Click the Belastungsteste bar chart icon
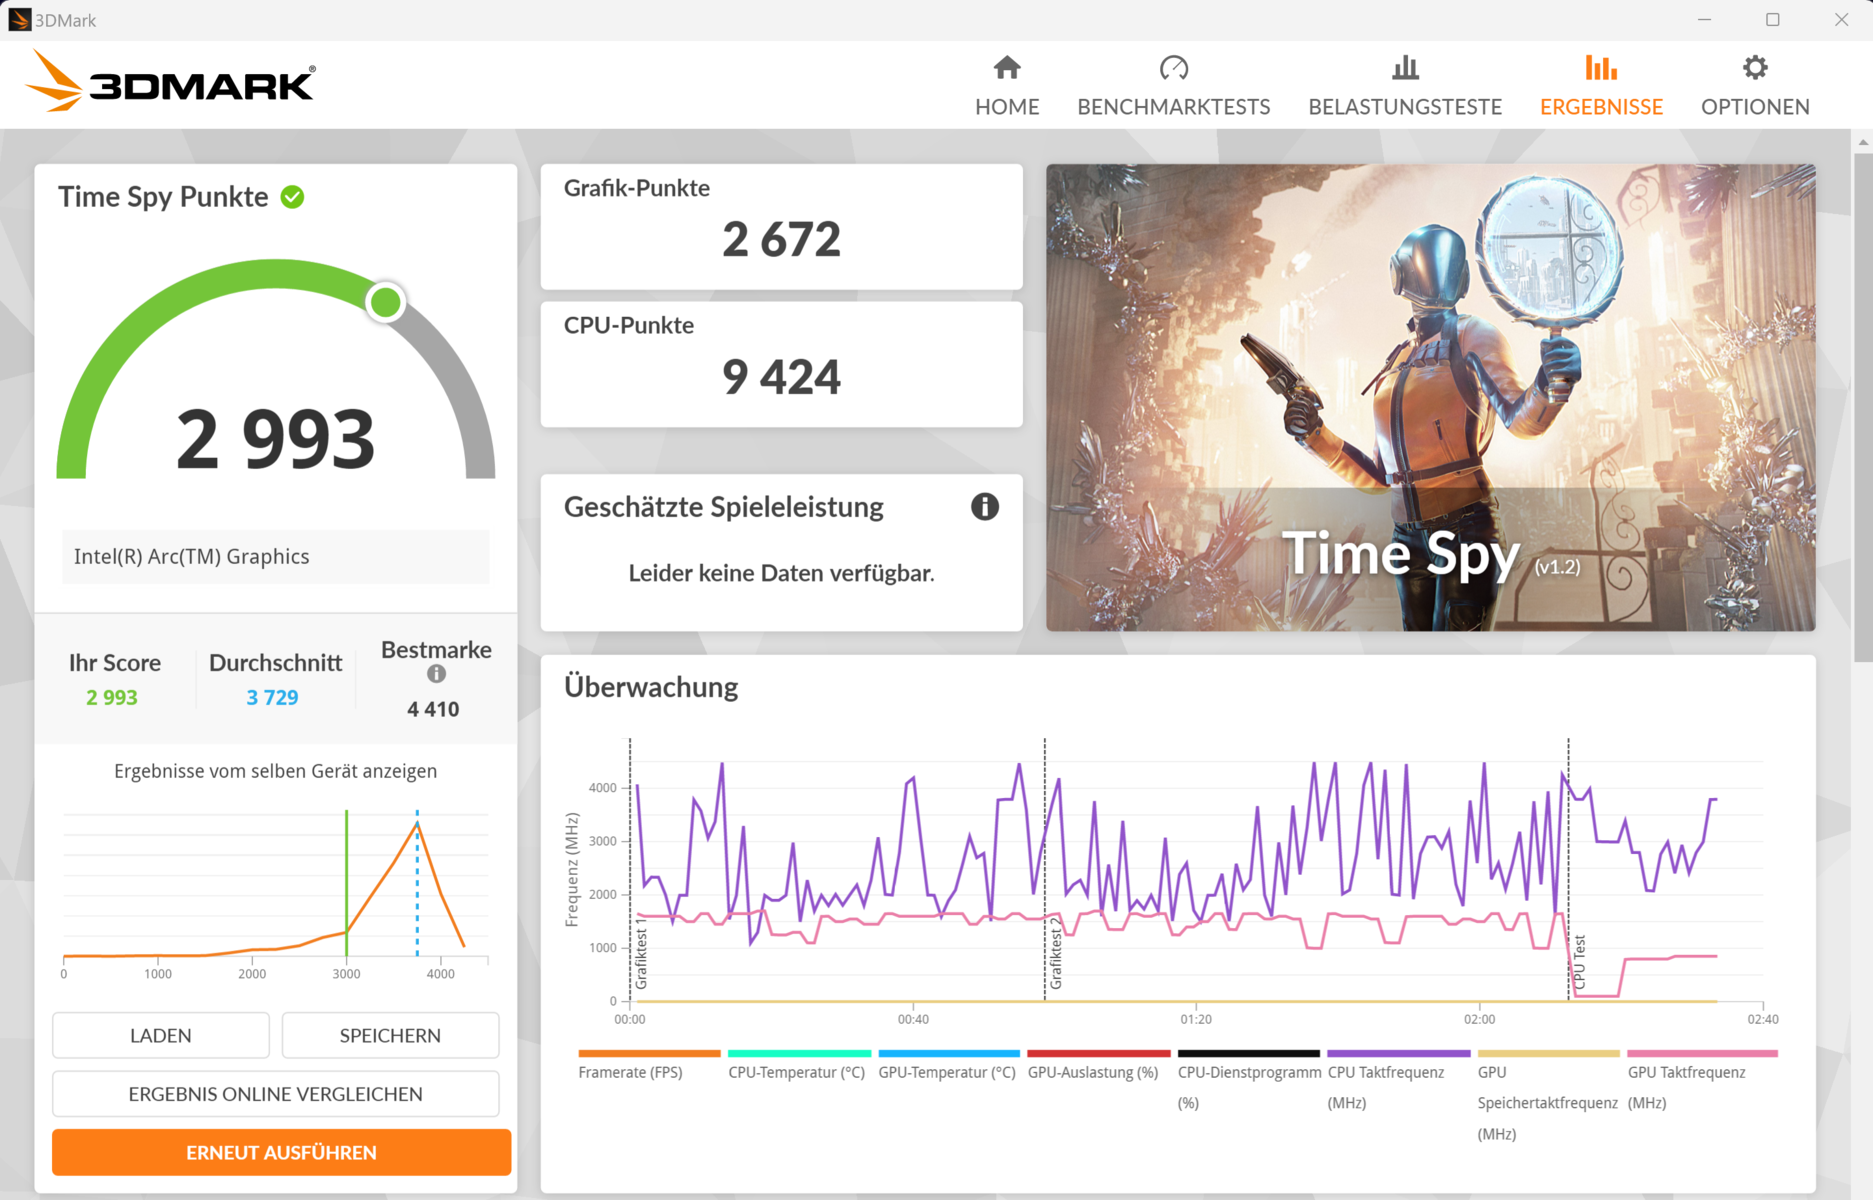This screenshot has width=1873, height=1200. click(1405, 68)
